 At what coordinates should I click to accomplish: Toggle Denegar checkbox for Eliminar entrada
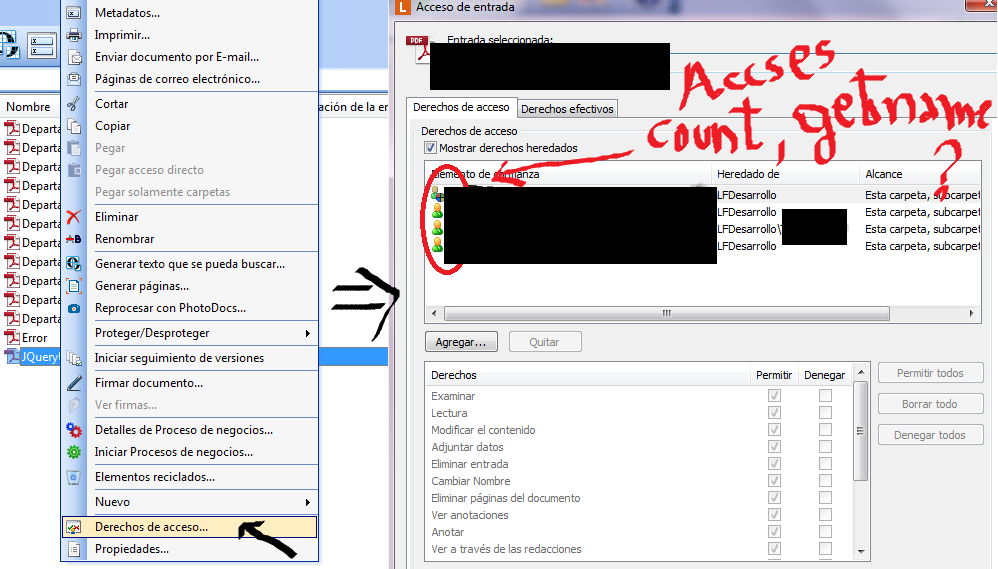pos(825,463)
